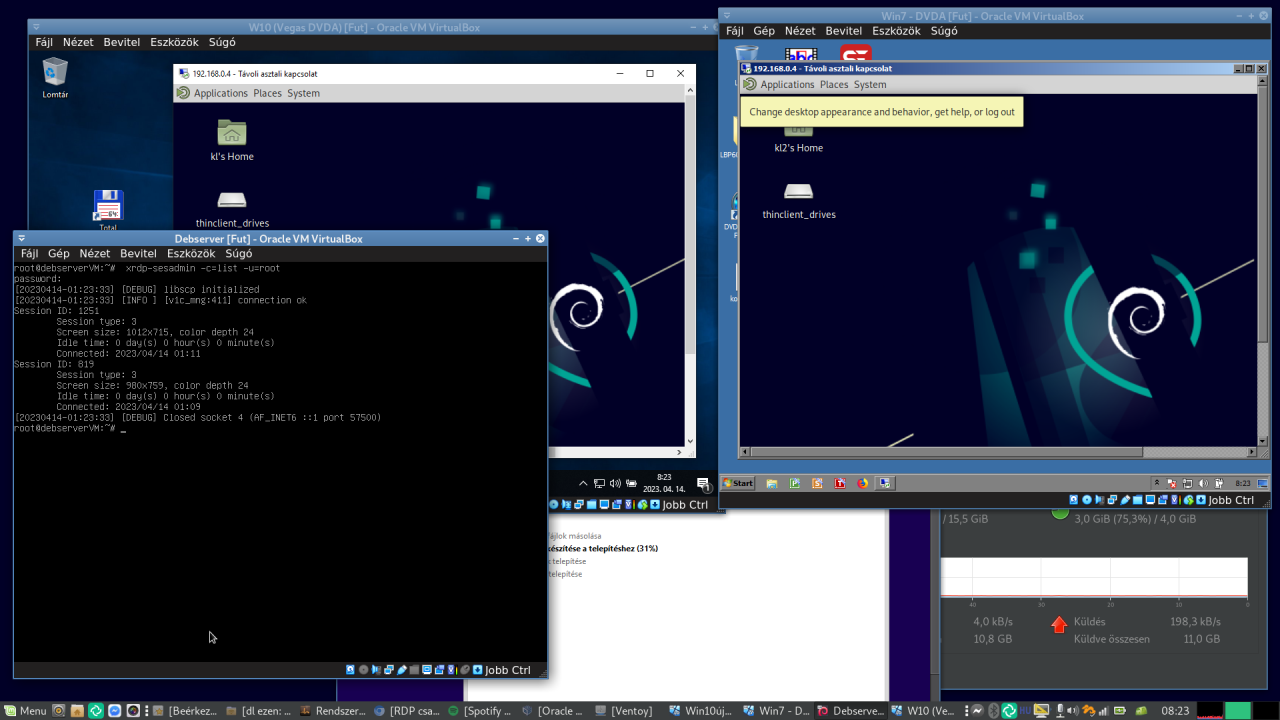Open Places menu in W10 remote desktop

(267, 93)
